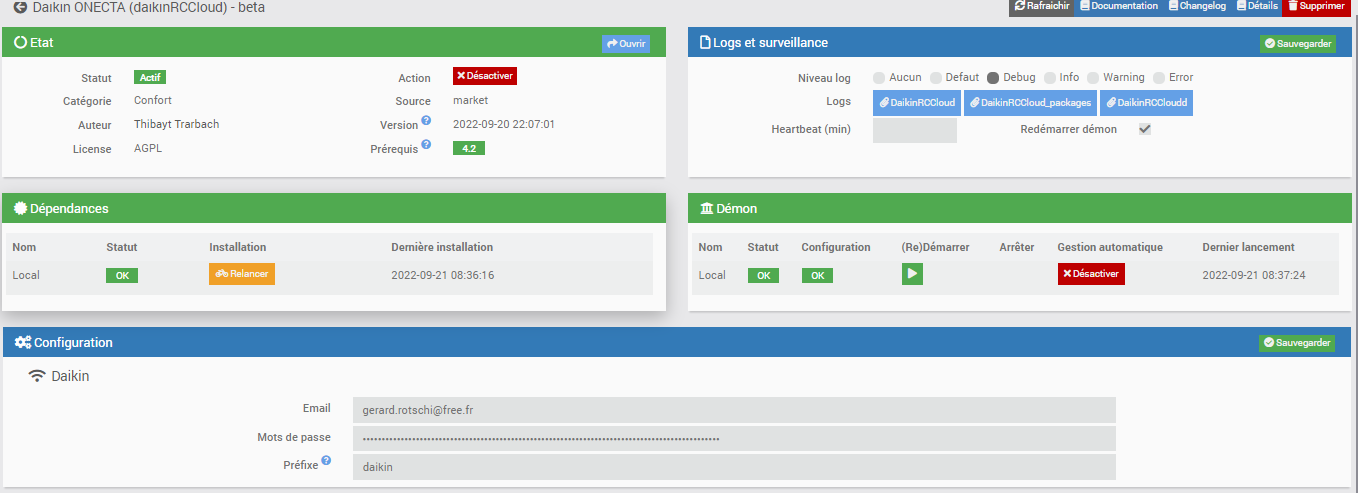Click the Version help question icon

pyautogui.click(x=426, y=121)
